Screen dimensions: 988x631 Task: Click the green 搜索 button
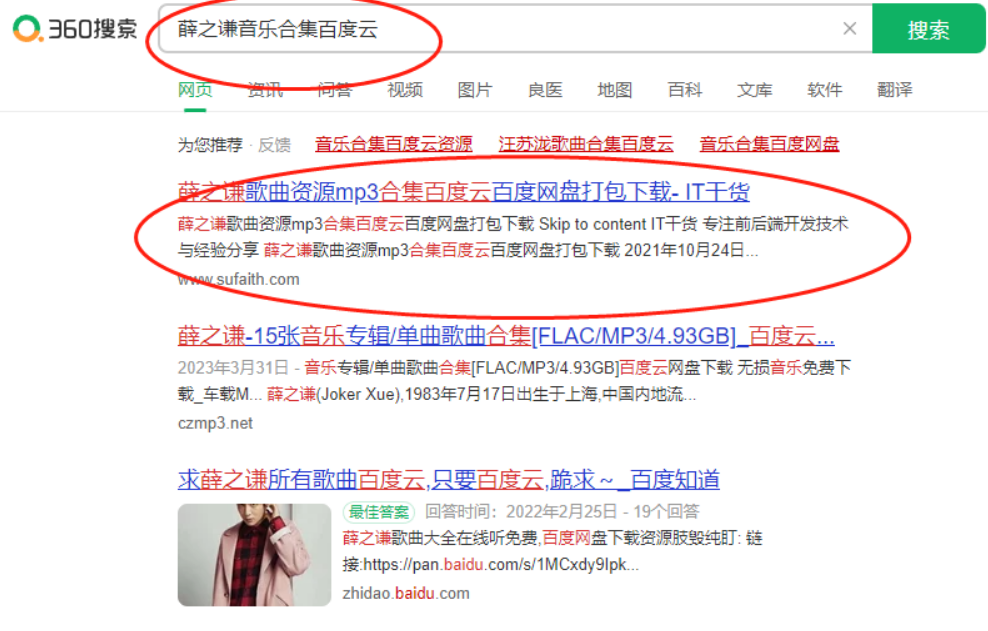coord(928,28)
